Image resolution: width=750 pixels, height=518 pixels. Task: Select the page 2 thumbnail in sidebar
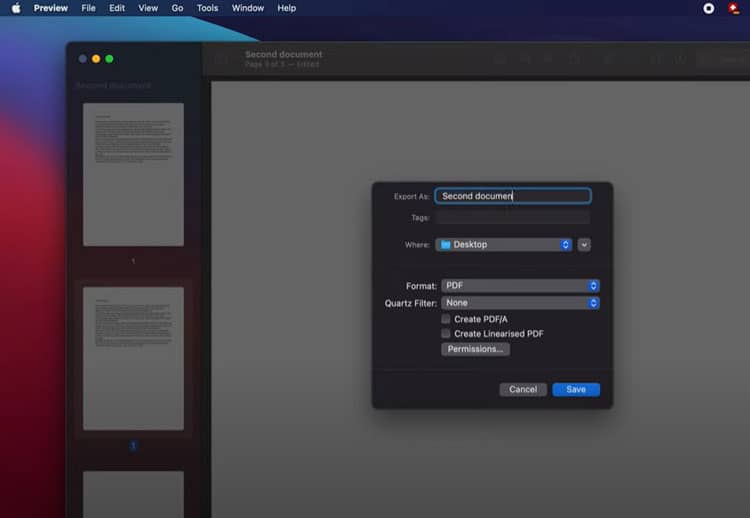pyautogui.click(x=133, y=358)
